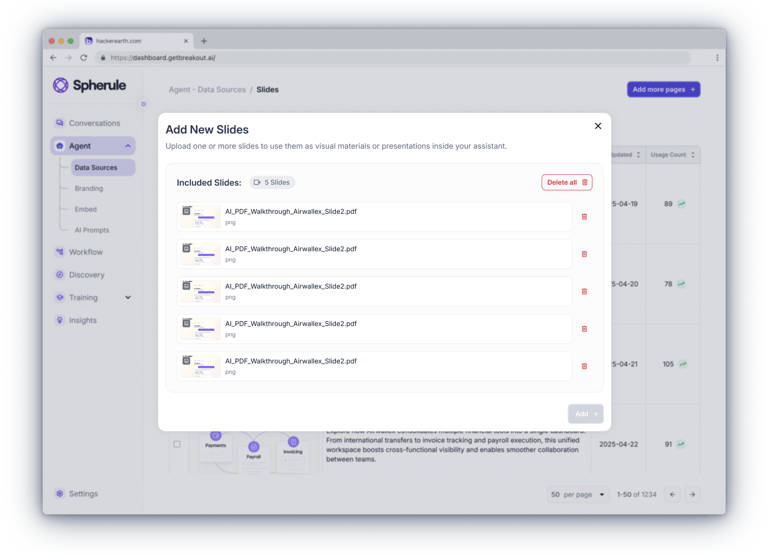768x553 pixels.
Task: Open the third slide thumbnail preview
Action: 200,291
